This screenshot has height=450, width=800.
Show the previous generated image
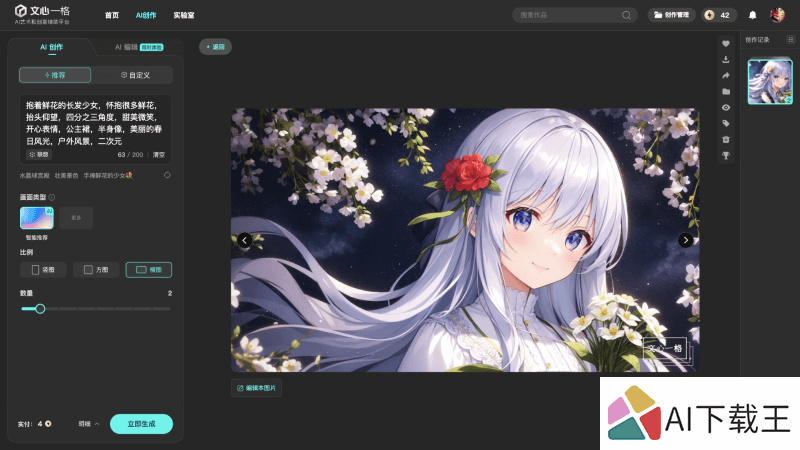point(244,240)
